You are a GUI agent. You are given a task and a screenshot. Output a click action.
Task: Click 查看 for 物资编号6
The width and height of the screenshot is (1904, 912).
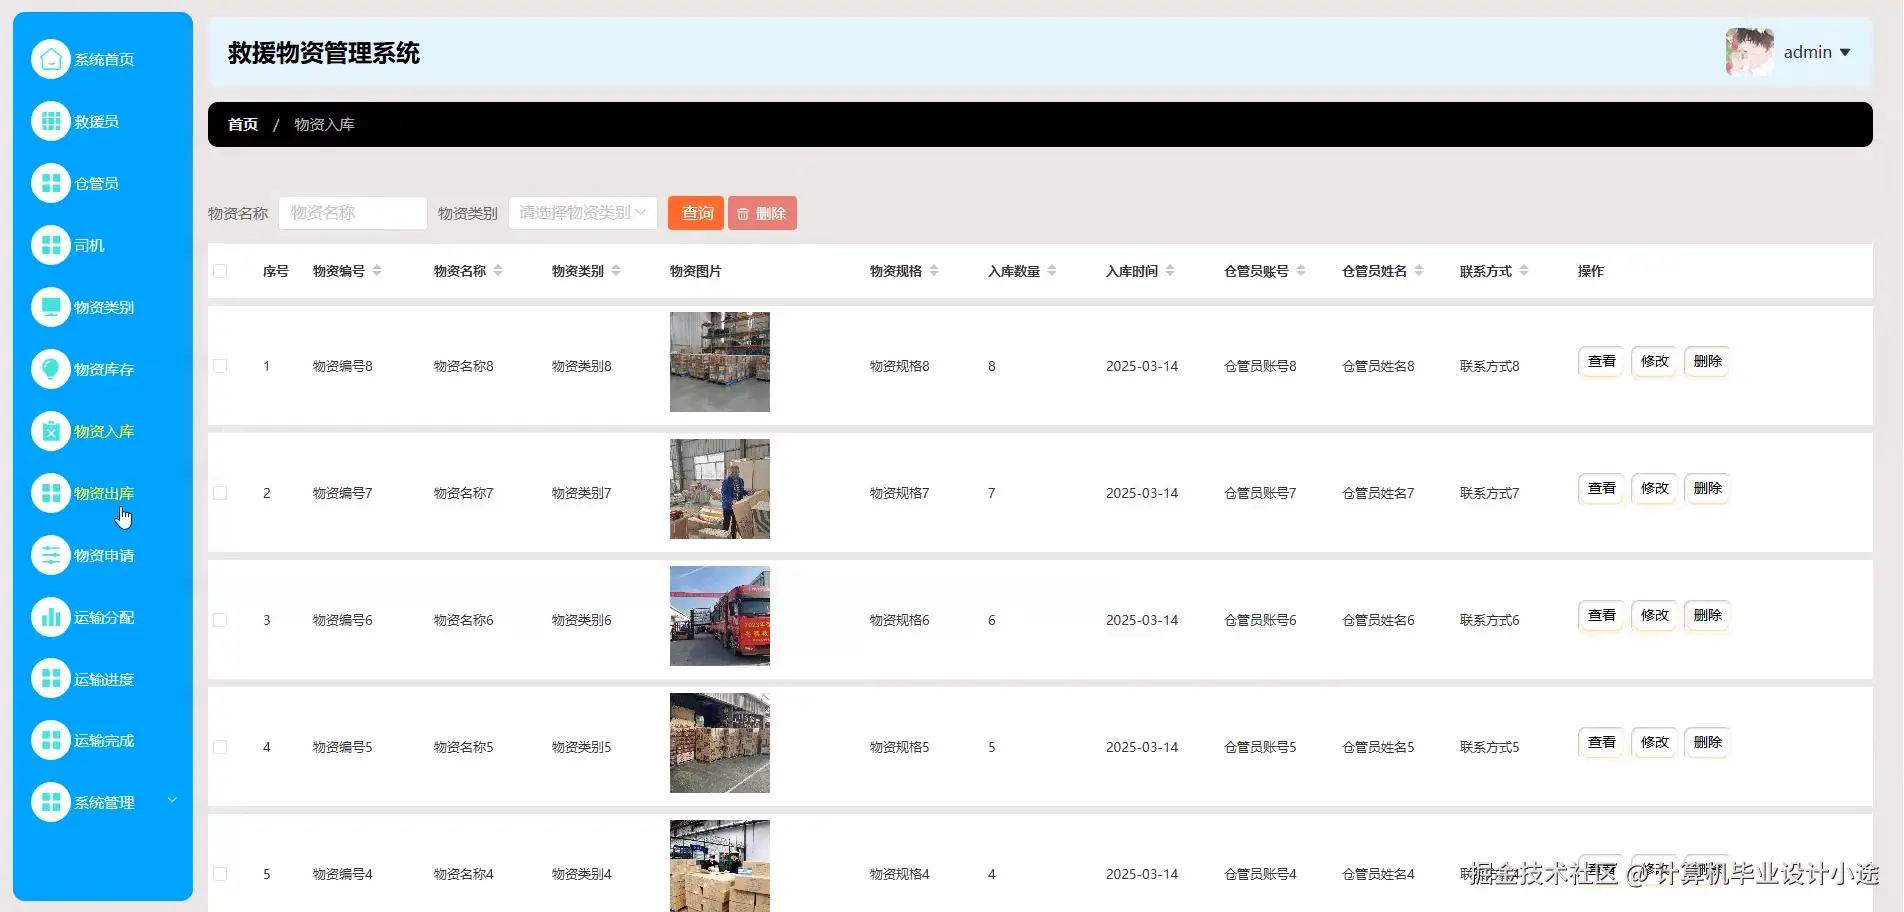[1602, 615]
